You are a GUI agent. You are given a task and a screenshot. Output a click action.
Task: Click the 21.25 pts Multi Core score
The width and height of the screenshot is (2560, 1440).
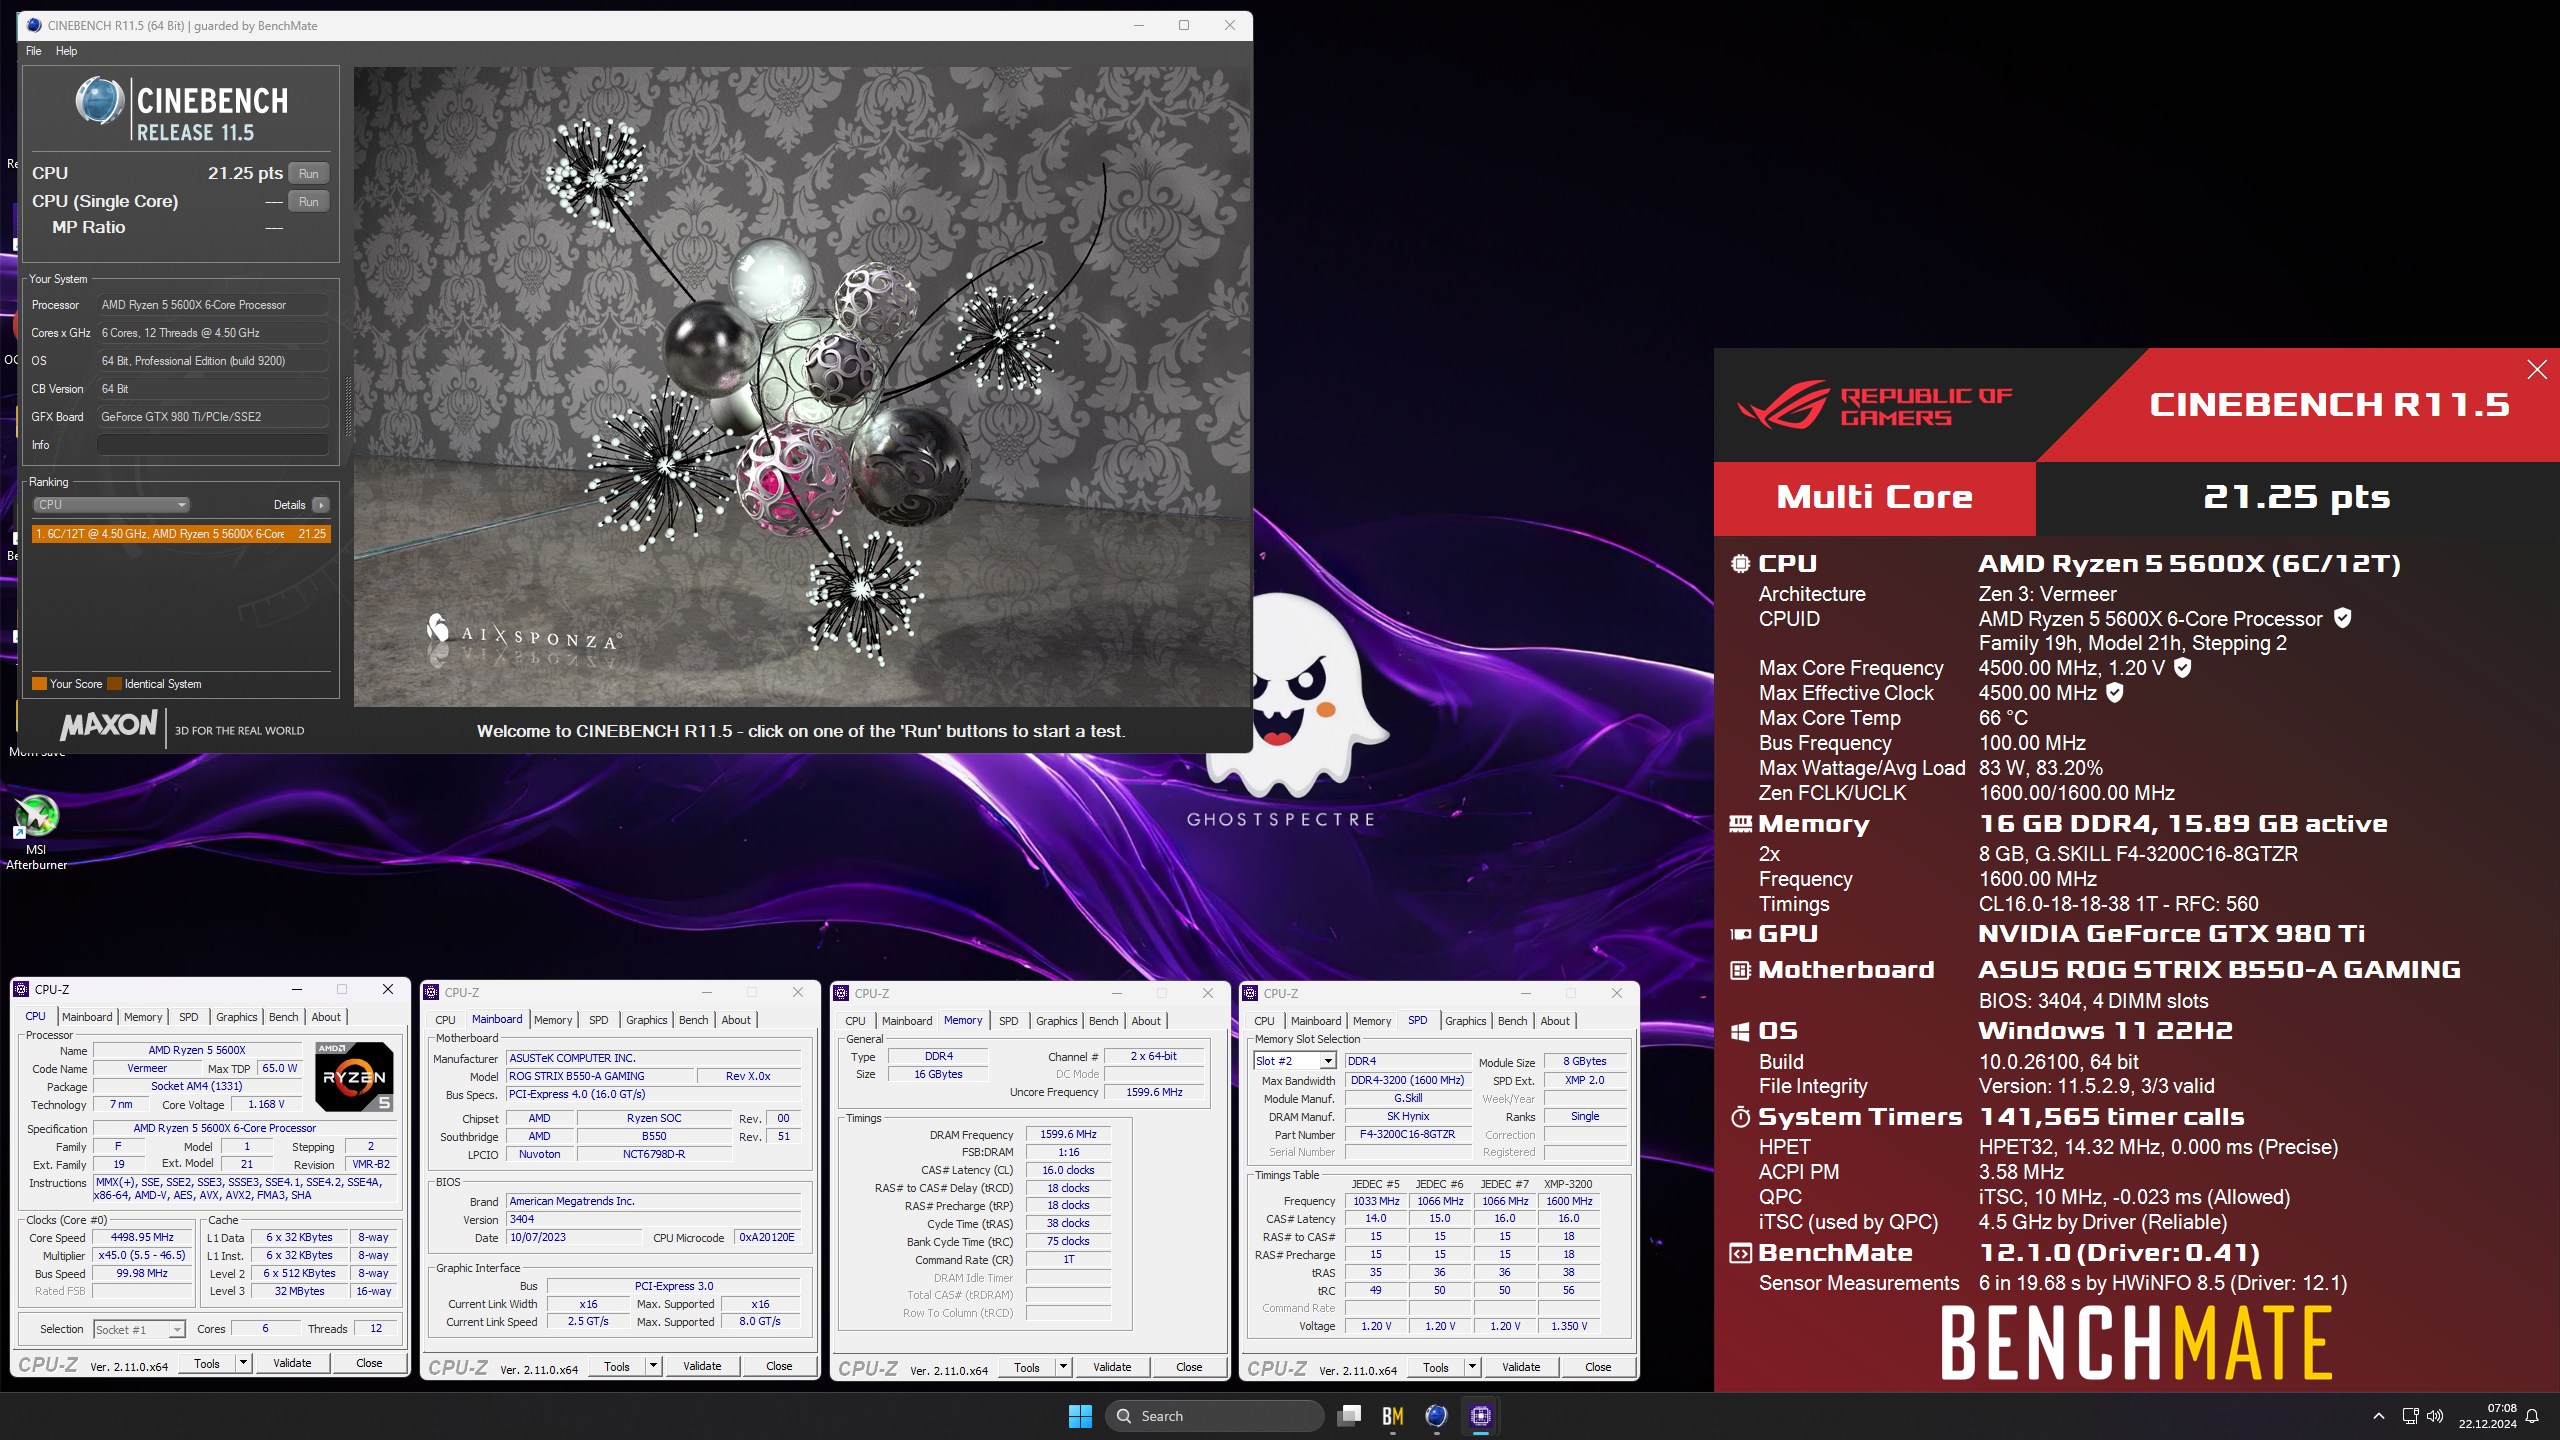[2297, 498]
